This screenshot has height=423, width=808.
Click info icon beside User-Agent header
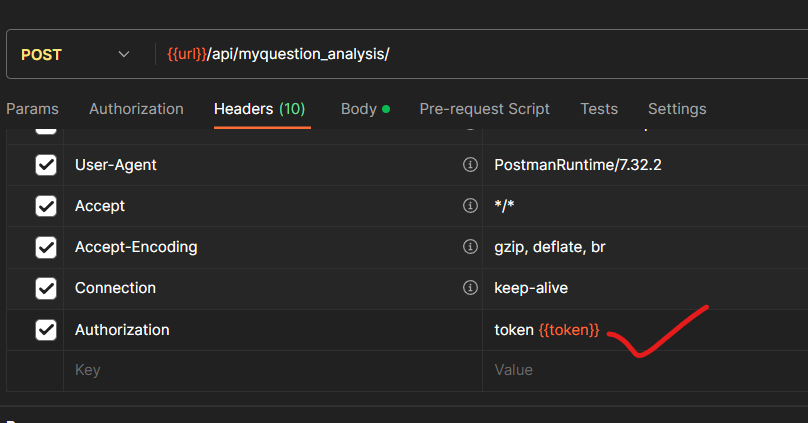470,165
